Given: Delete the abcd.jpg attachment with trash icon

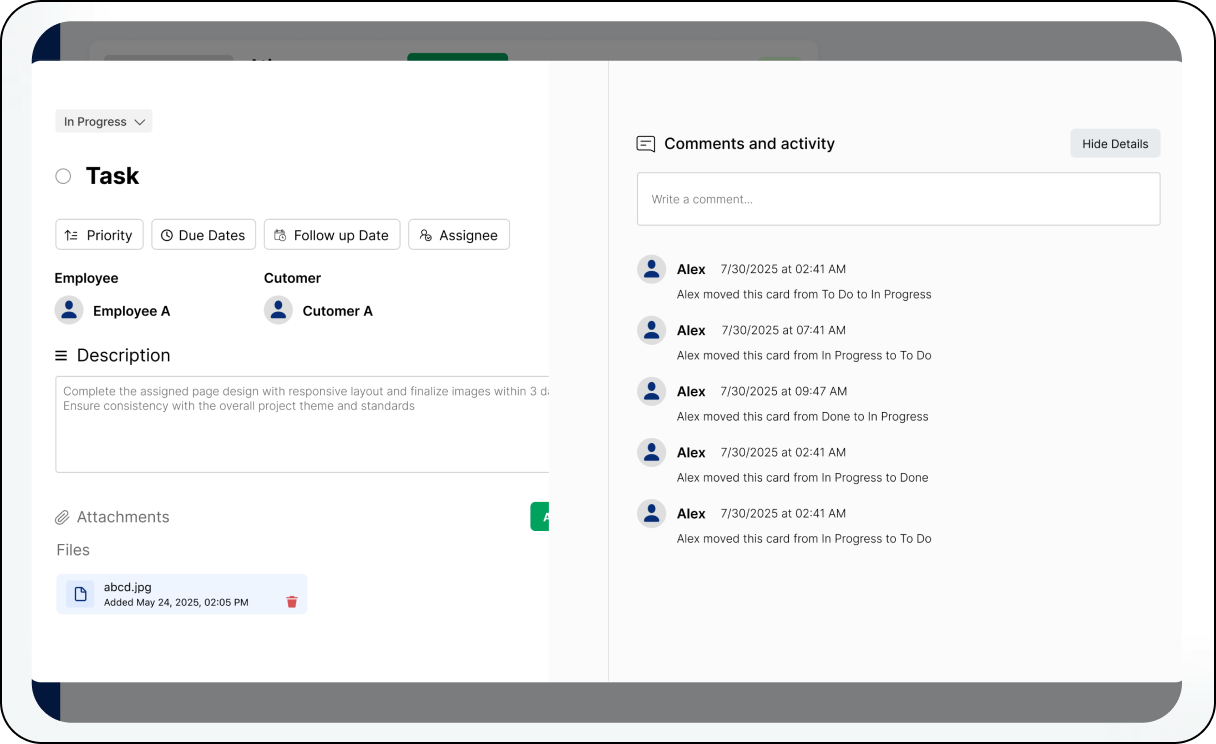Looking at the screenshot, I should 292,602.
